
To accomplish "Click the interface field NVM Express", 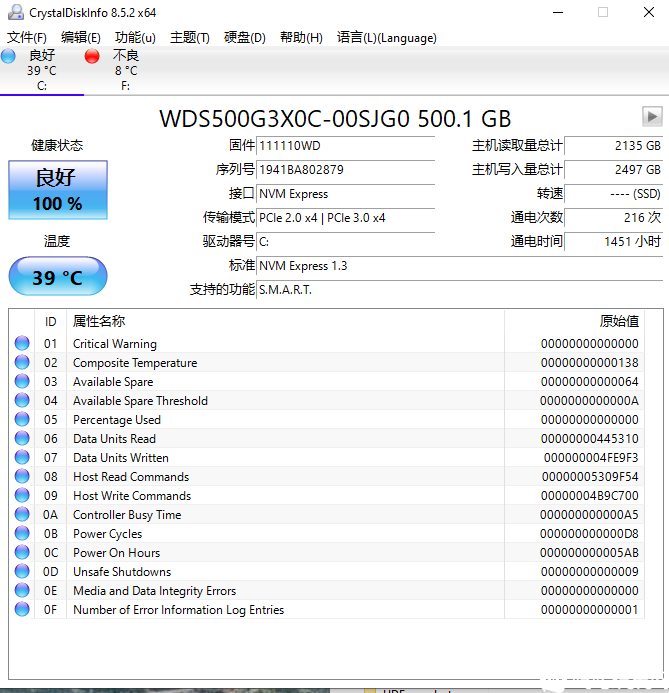I will [x=346, y=194].
